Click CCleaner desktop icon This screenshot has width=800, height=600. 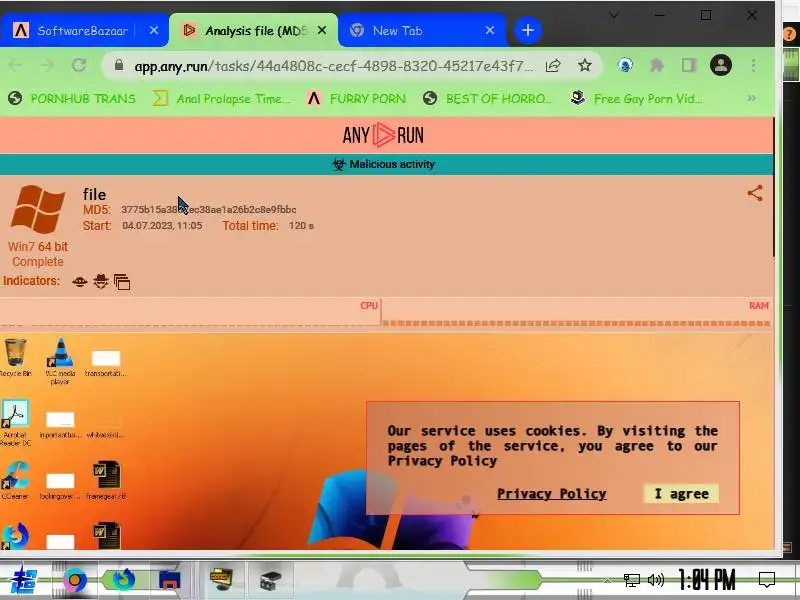point(15,480)
